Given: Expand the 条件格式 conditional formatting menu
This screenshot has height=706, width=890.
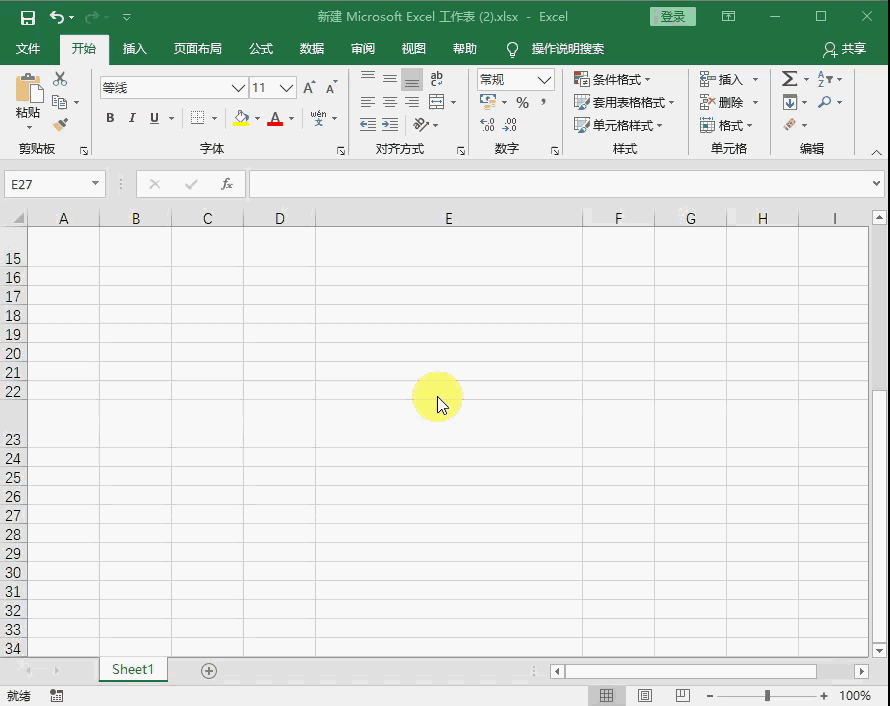Looking at the screenshot, I should click(612, 79).
